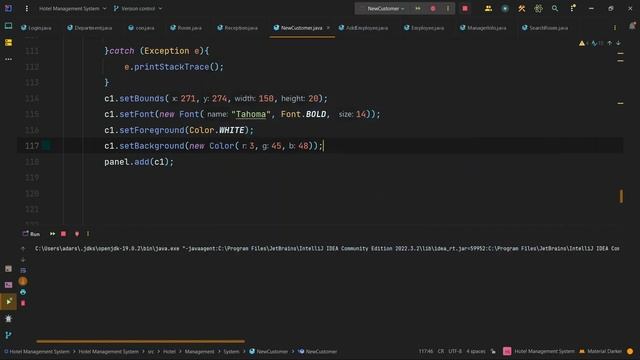Show more tool windows ellipsis in sidebar
Image resolution: width=640 pixels, height=360 pixels.
click(x=8, y=59)
